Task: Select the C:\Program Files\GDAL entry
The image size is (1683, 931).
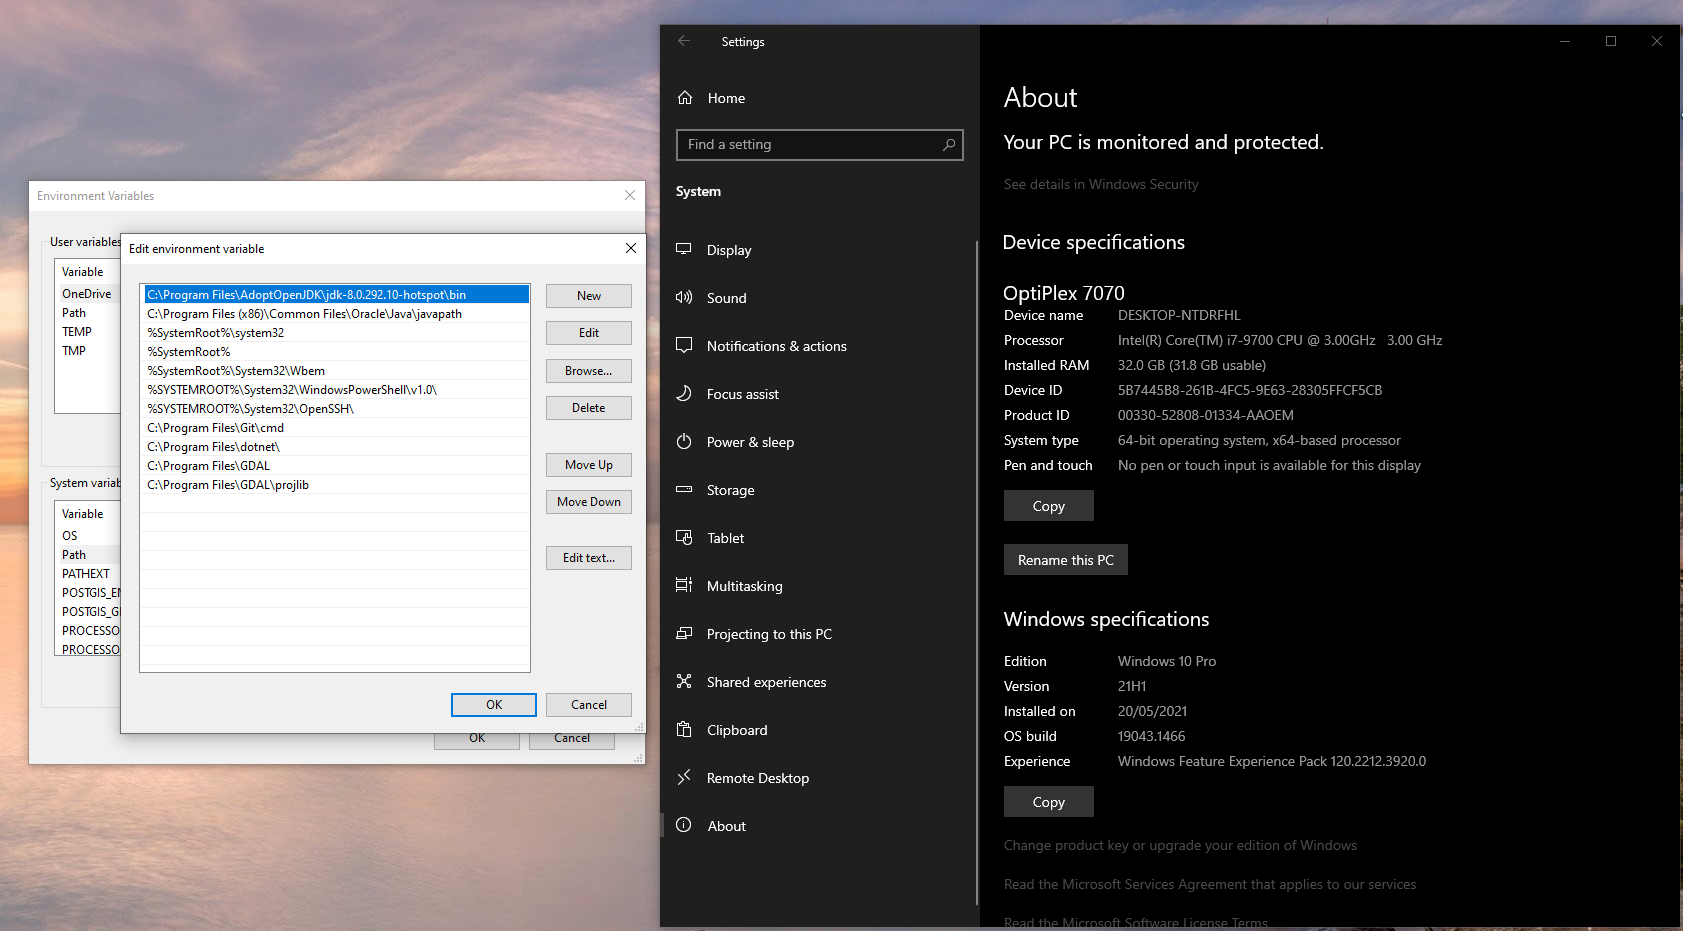Action: coord(336,466)
